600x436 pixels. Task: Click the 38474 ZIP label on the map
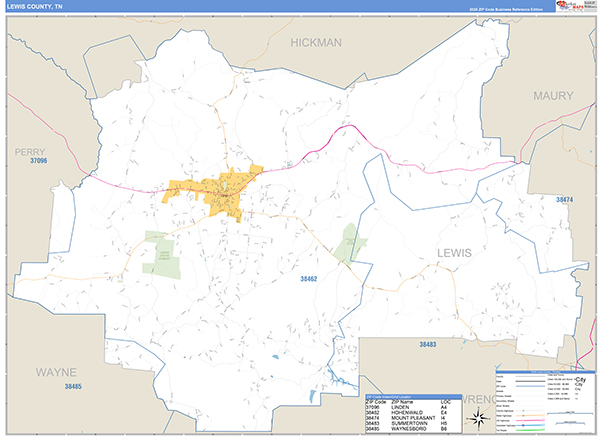[x=564, y=199]
